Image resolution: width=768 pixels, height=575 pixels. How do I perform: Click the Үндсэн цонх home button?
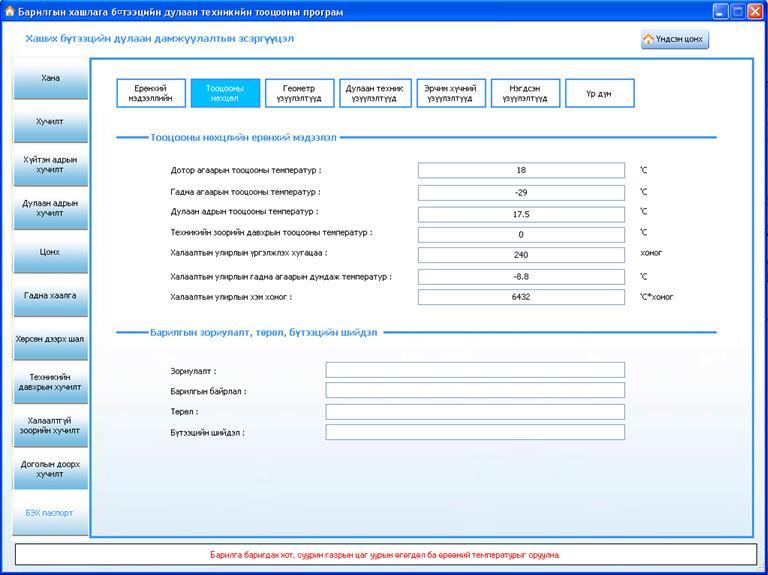click(674, 39)
